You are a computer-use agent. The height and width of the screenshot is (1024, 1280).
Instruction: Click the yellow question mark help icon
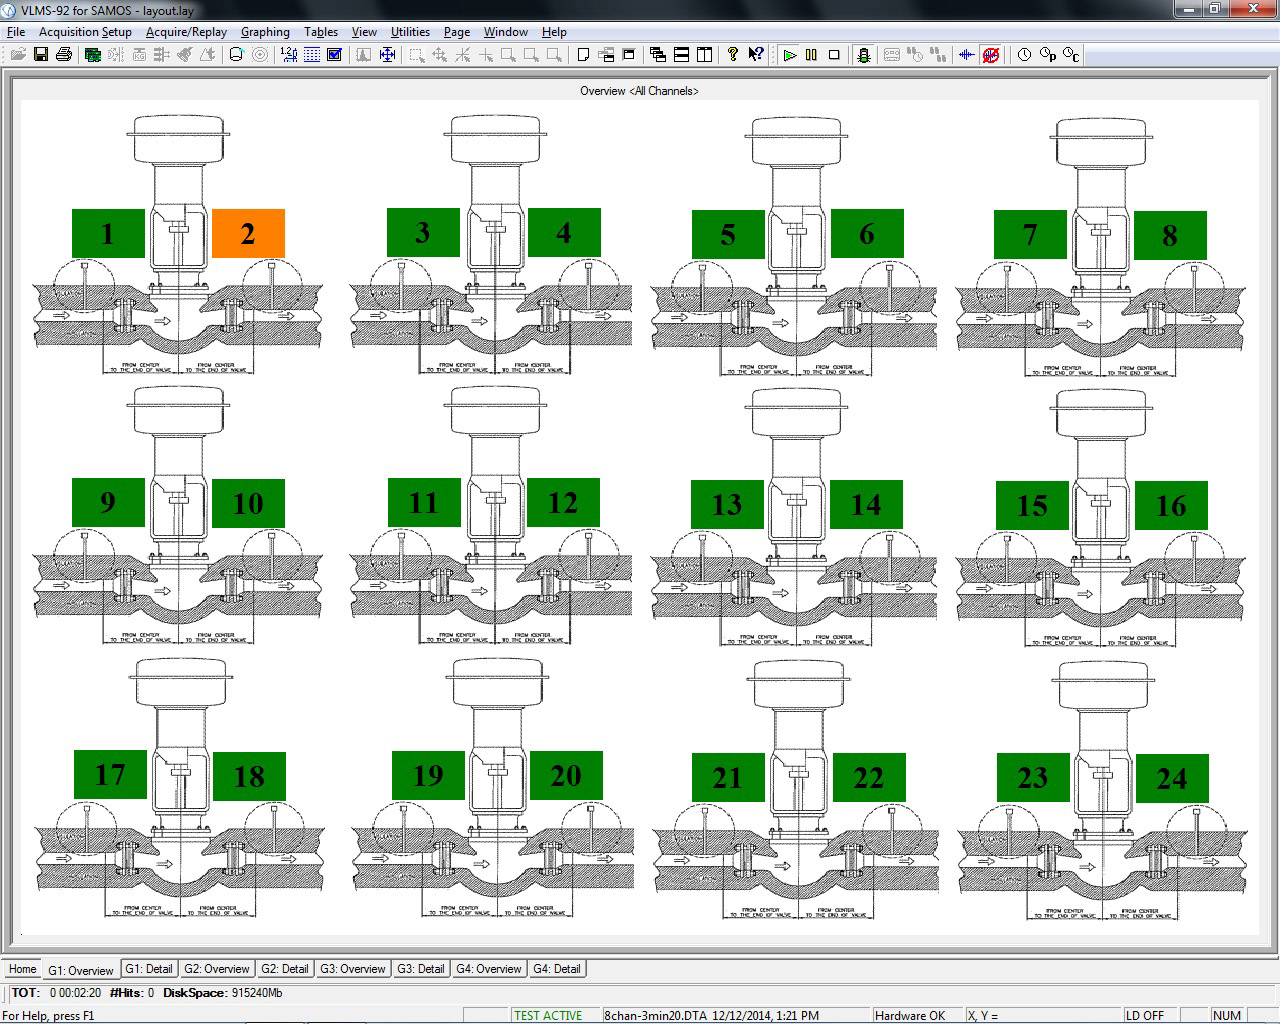pyautogui.click(x=733, y=55)
